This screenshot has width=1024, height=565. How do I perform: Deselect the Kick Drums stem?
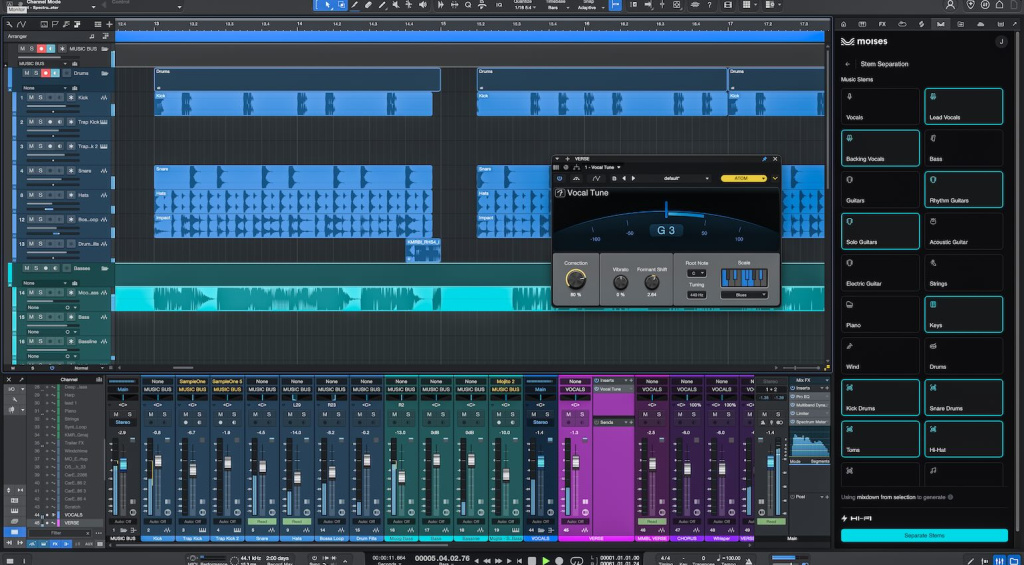pos(880,397)
